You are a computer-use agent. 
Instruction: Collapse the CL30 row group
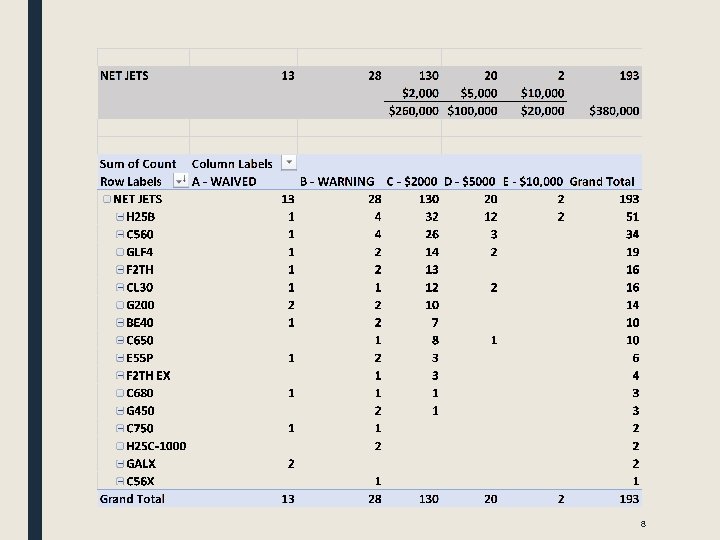point(120,287)
